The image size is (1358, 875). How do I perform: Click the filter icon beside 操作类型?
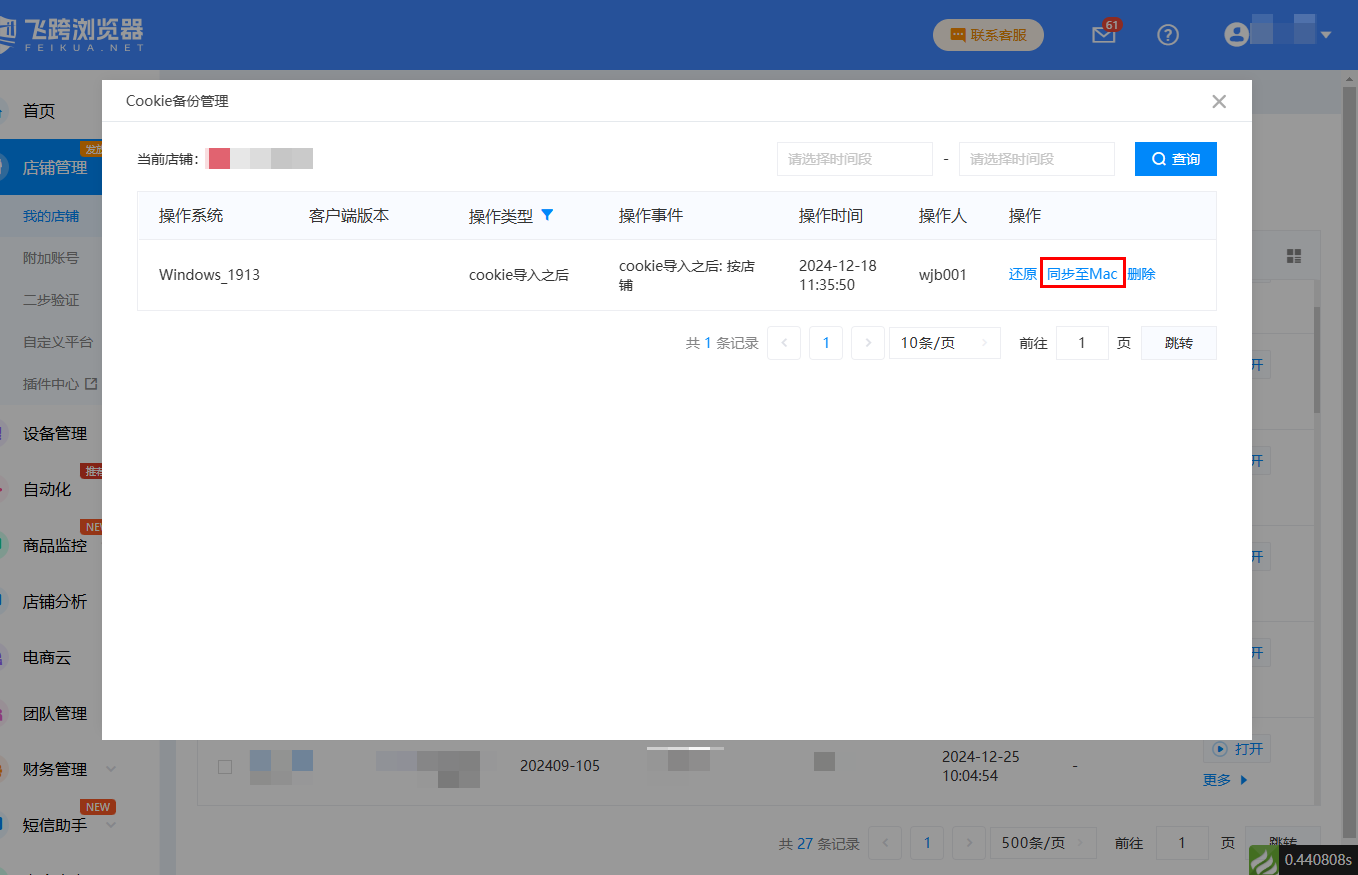click(546, 215)
